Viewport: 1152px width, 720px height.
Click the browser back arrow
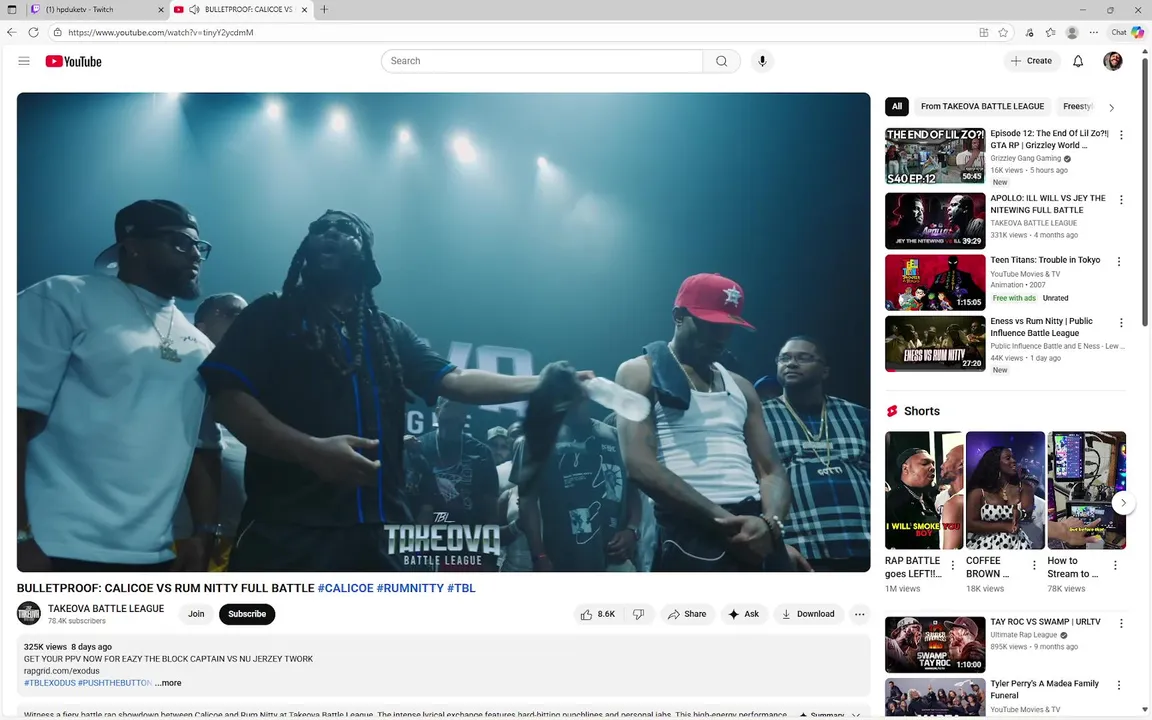tap(12, 32)
